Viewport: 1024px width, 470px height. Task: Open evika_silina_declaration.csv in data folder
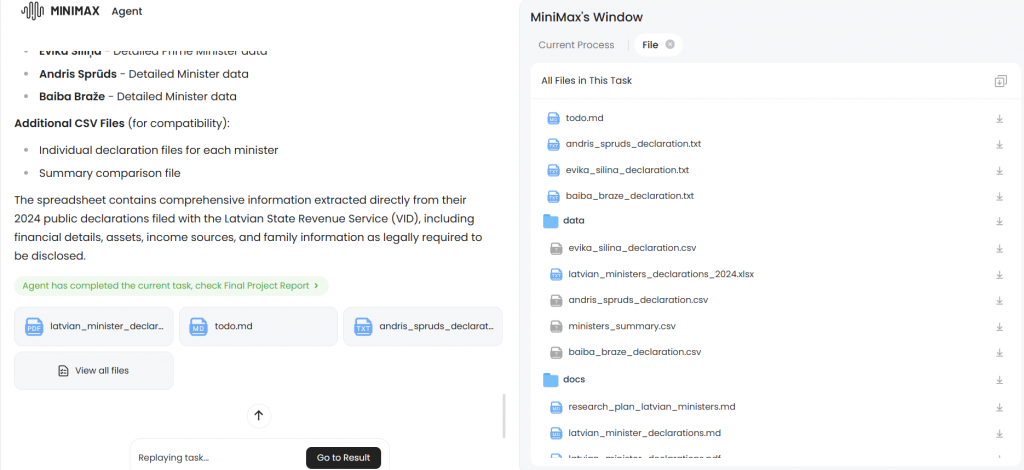click(632, 248)
